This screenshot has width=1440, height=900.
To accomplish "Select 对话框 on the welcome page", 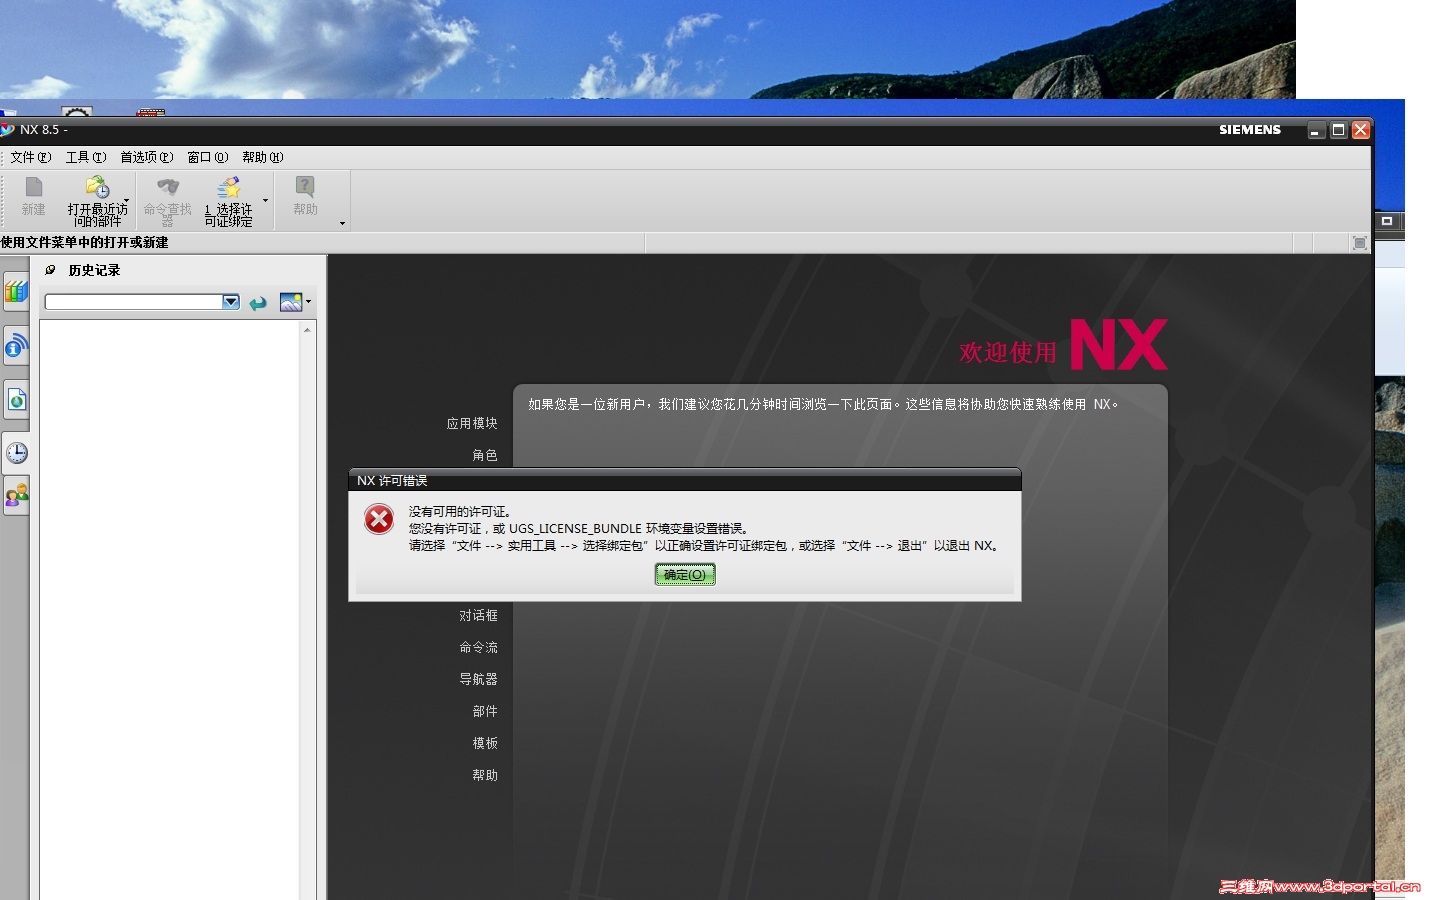I will [478, 616].
